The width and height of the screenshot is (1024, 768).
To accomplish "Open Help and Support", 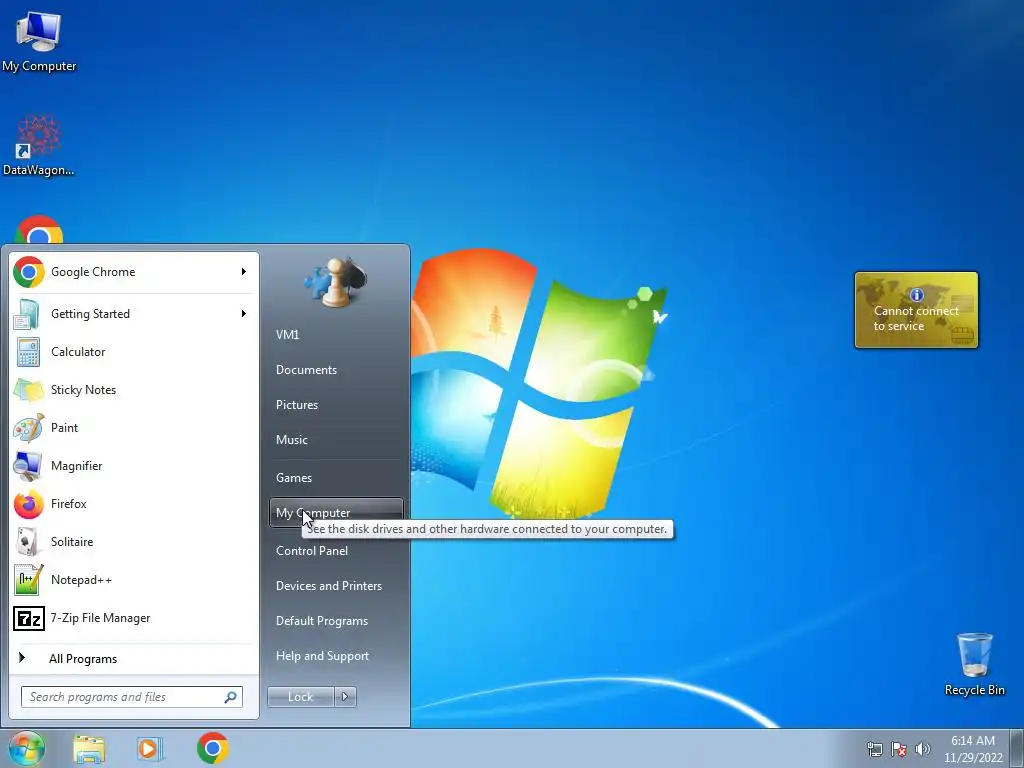I will tap(322, 656).
